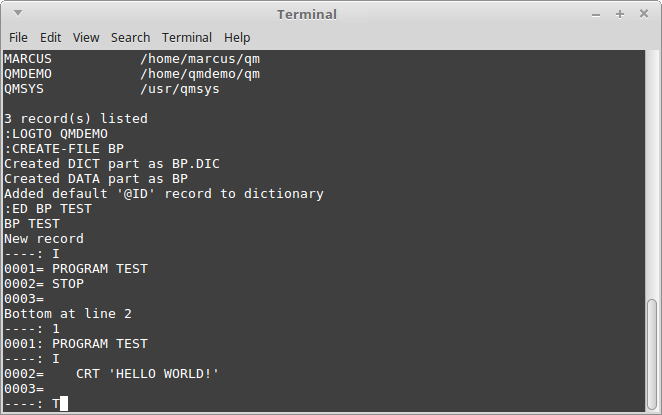Open the Search menu
Image resolution: width=662 pixels, height=415 pixels.
click(130, 38)
